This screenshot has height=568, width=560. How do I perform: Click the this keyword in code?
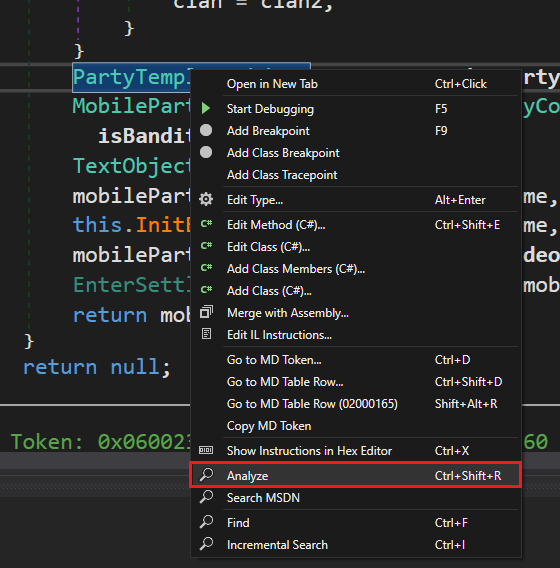[x=97, y=225]
